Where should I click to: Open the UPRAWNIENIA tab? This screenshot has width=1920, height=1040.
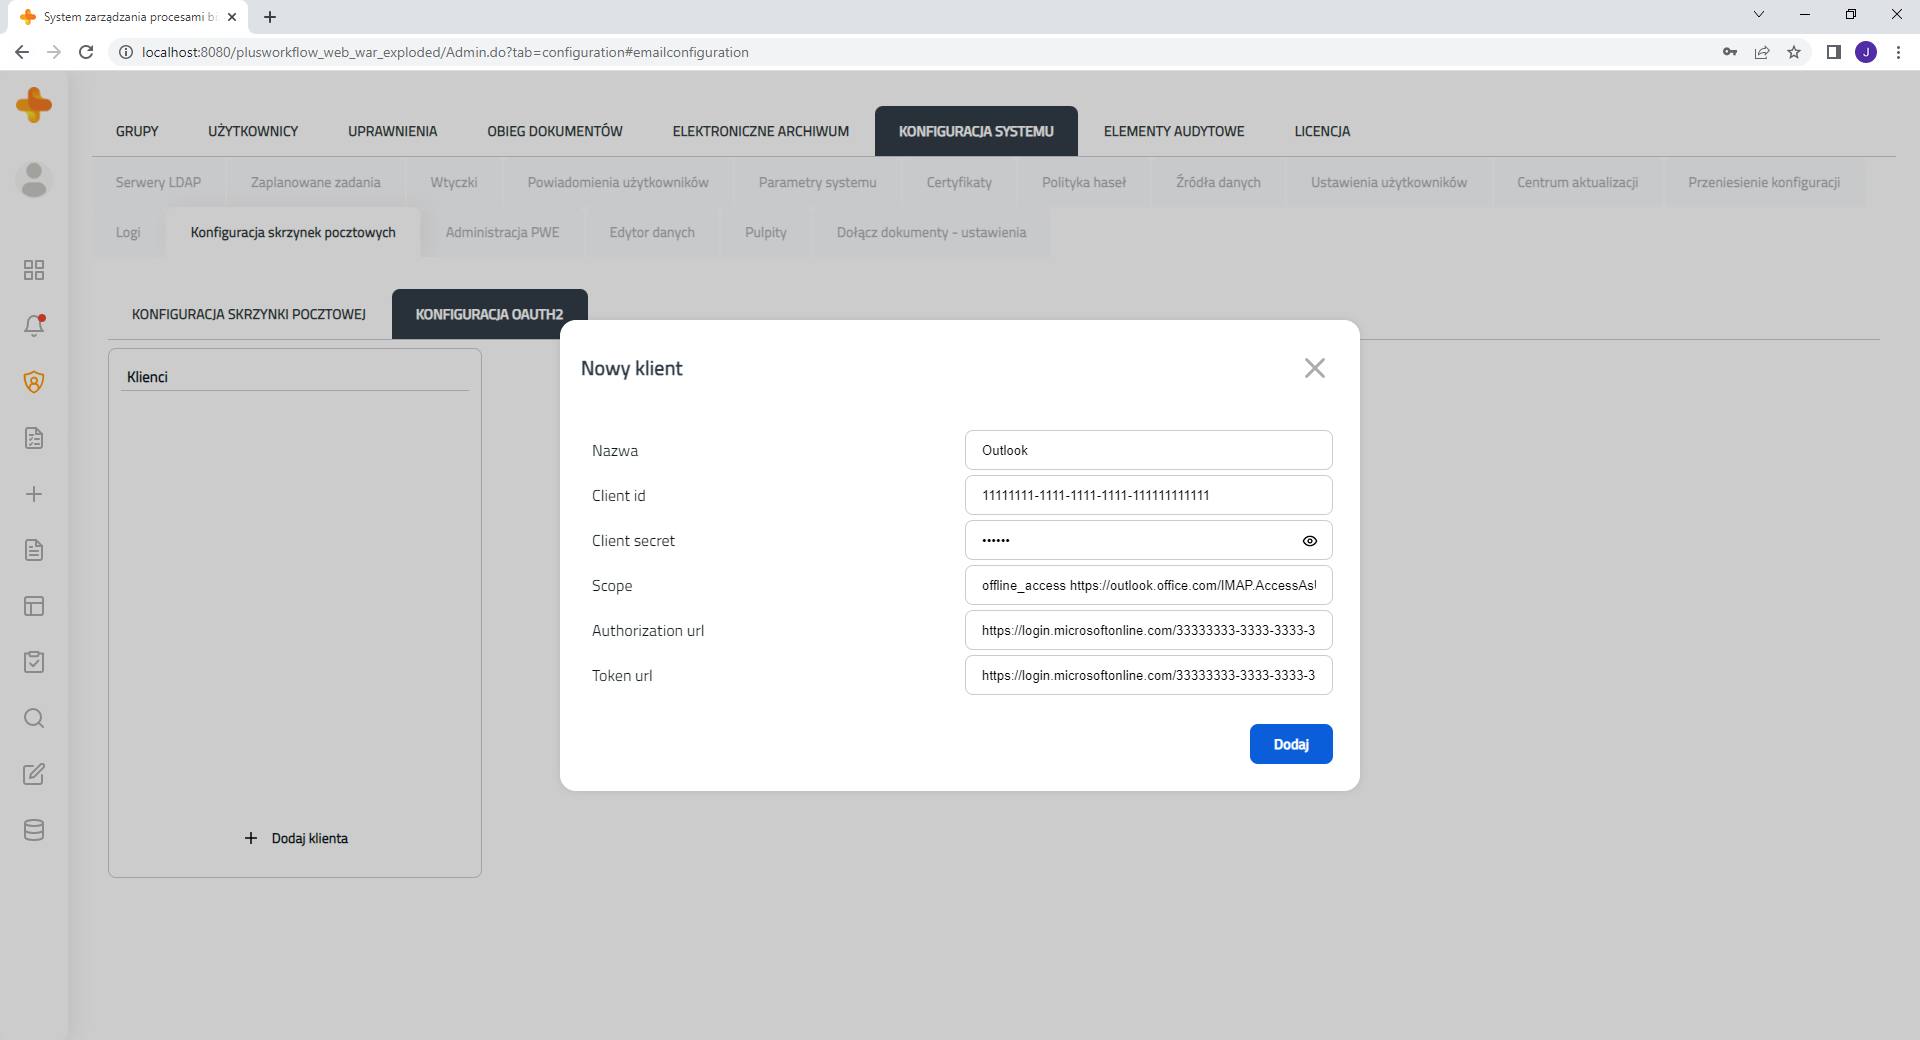point(393,131)
